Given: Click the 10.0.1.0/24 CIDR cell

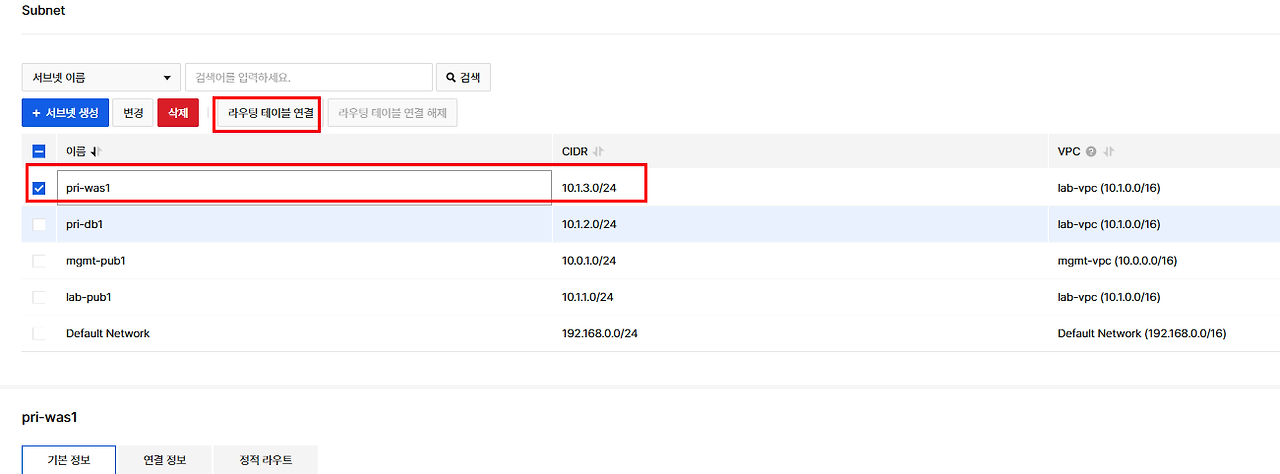Looking at the screenshot, I should pyautogui.click(x=589, y=261).
